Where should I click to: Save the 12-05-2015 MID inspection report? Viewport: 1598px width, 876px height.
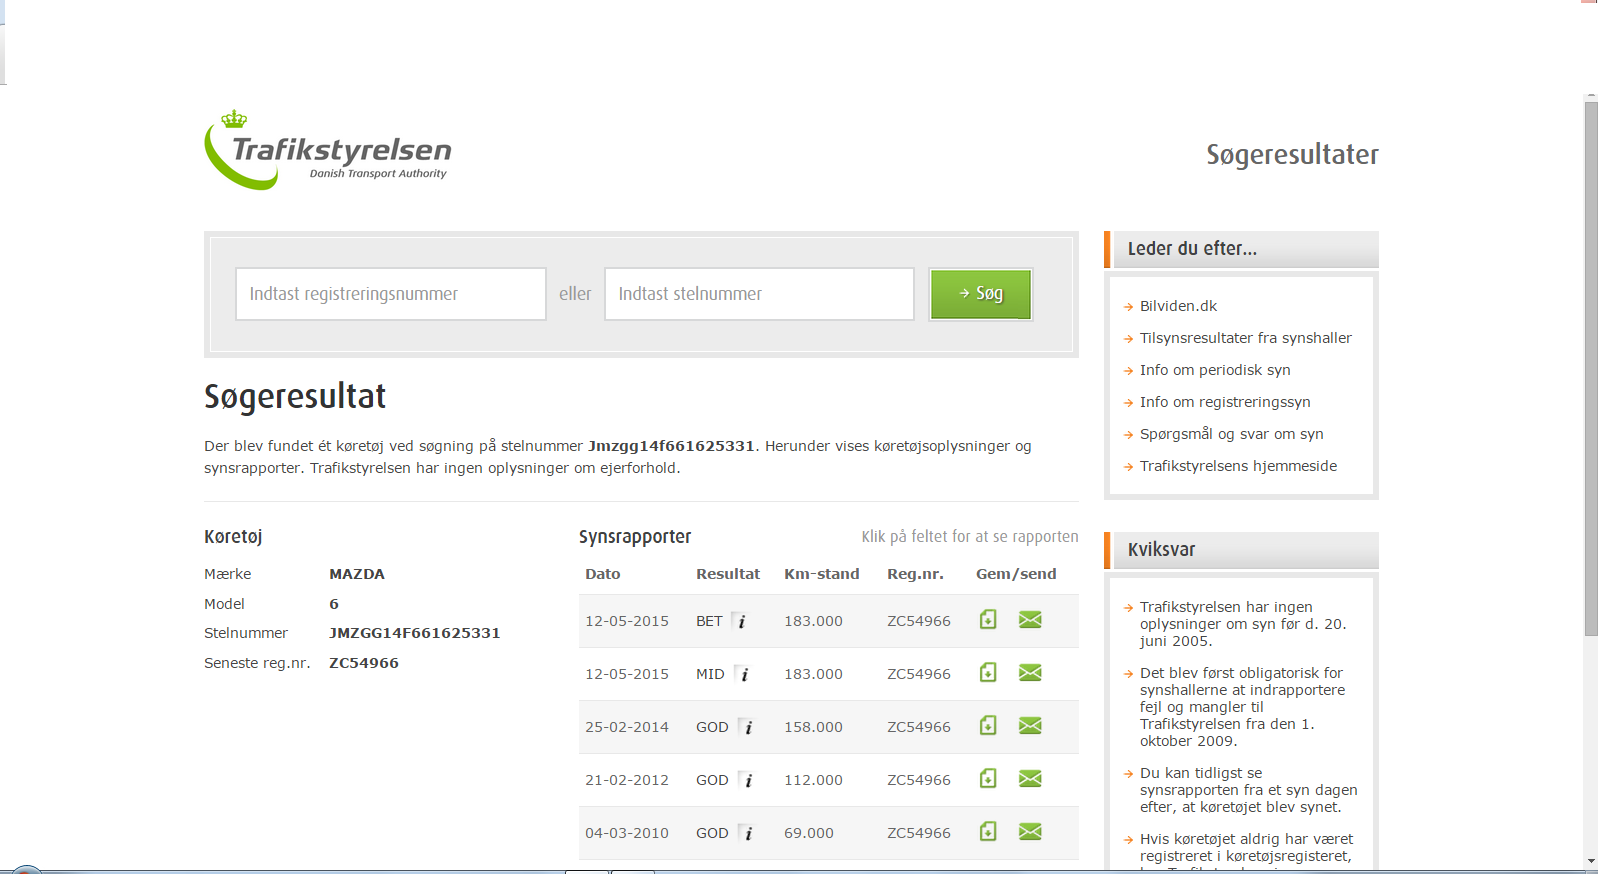988,673
